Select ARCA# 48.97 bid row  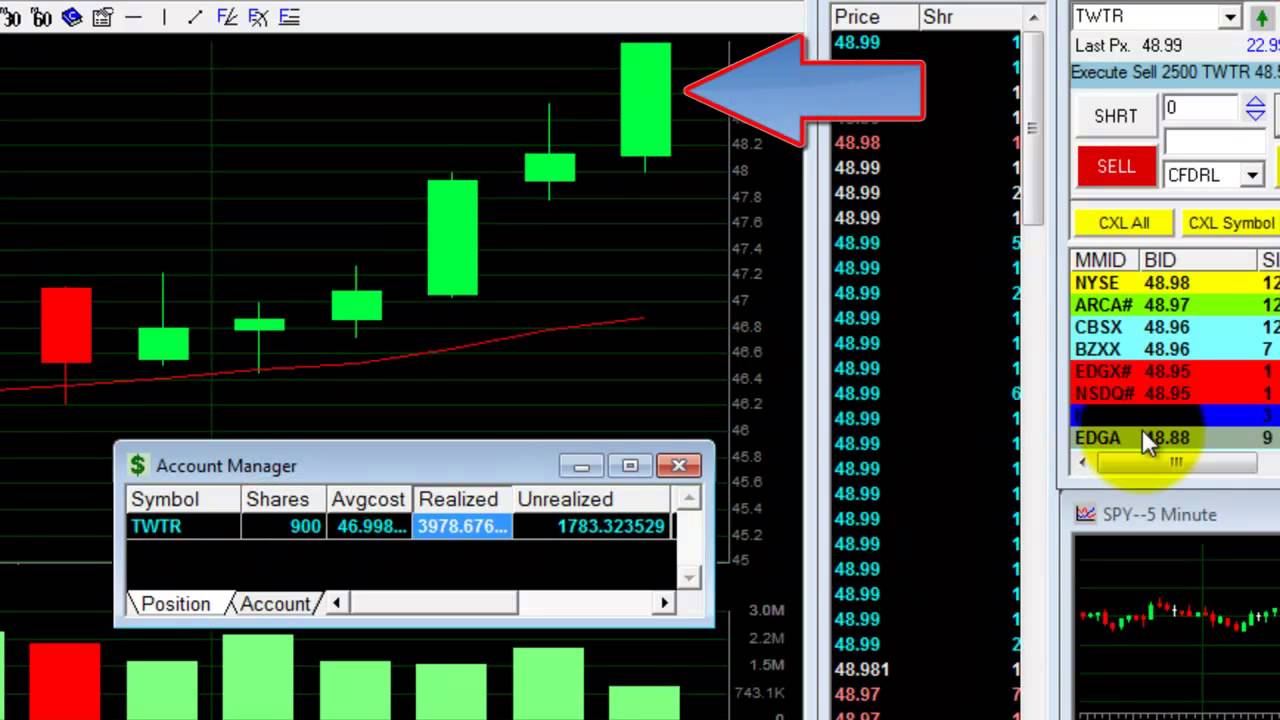pos(1176,305)
